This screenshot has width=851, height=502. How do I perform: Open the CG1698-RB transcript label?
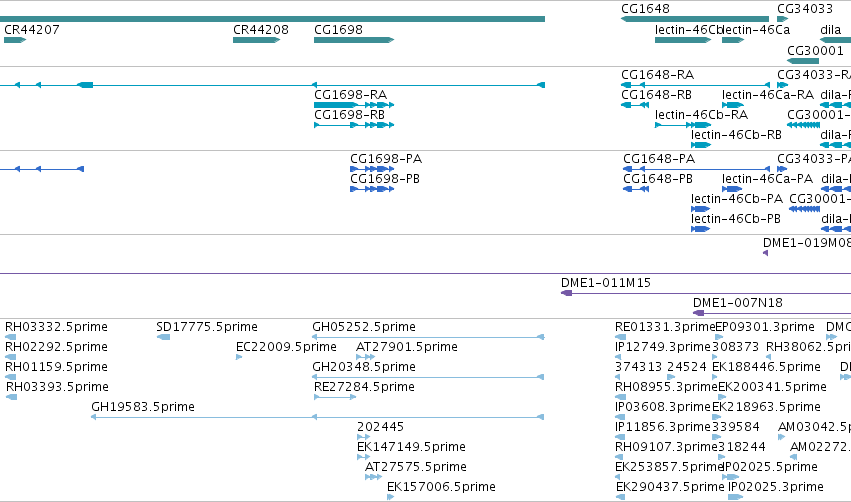click(x=350, y=115)
